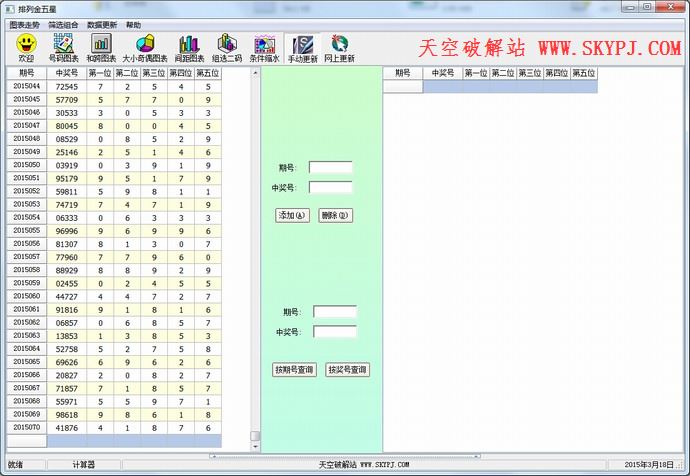Open the 号码图表 number chart
Image resolution: width=690 pixels, height=476 pixels.
pyautogui.click(x=64, y=47)
